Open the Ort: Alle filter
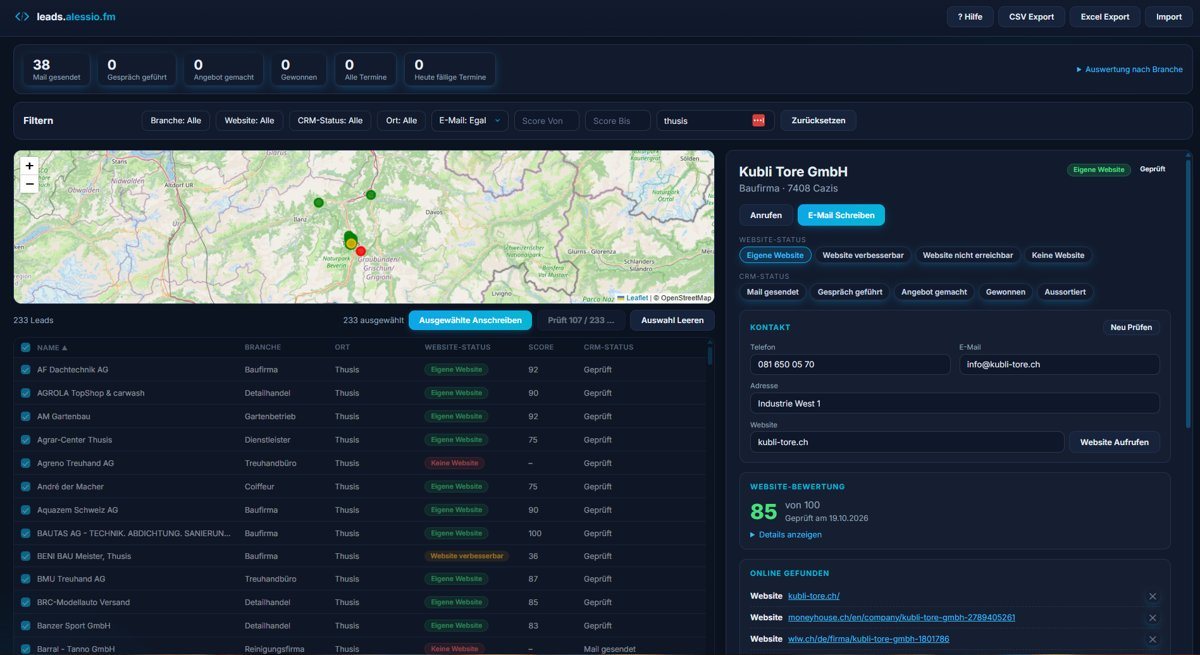Image resolution: width=1200 pixels, height=655 pixels. [402, 120]
